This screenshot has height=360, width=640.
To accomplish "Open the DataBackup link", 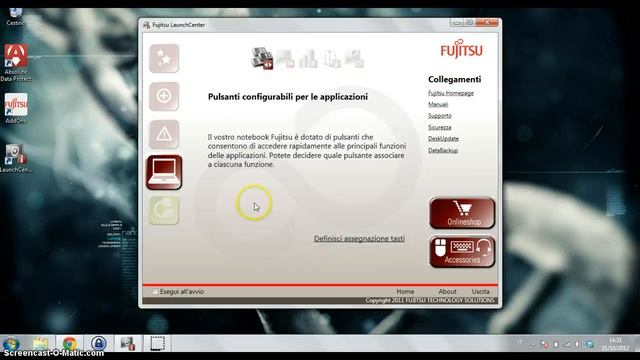I will click(x=443, y=151).
